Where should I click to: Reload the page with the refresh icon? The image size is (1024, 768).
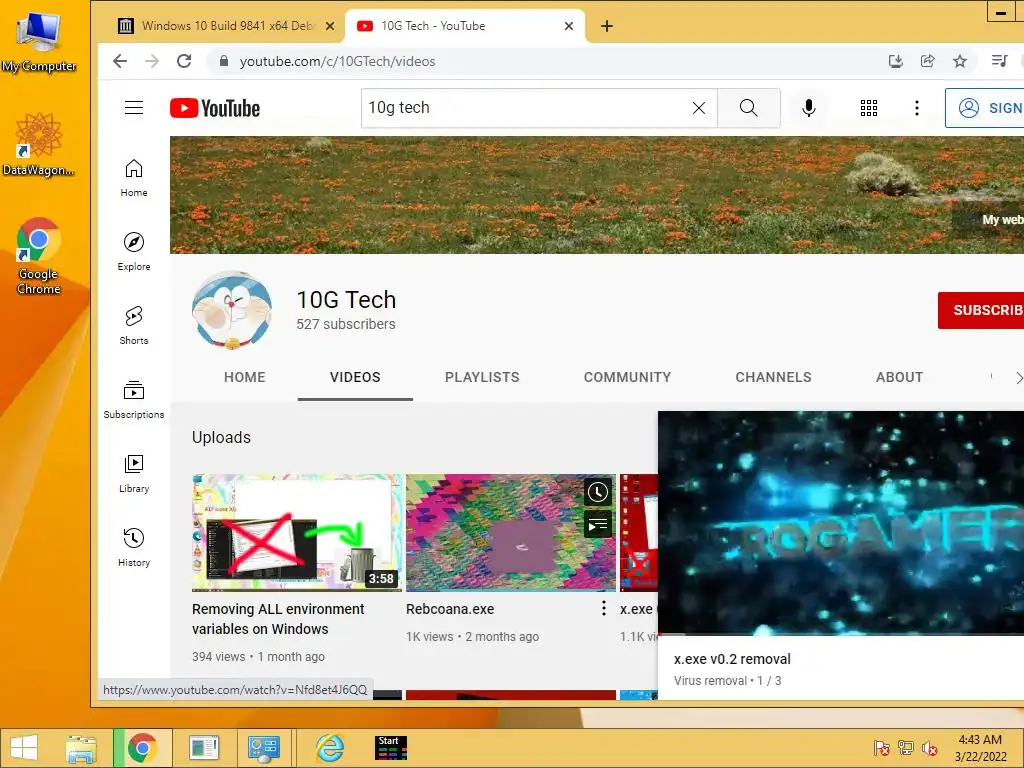184,61
